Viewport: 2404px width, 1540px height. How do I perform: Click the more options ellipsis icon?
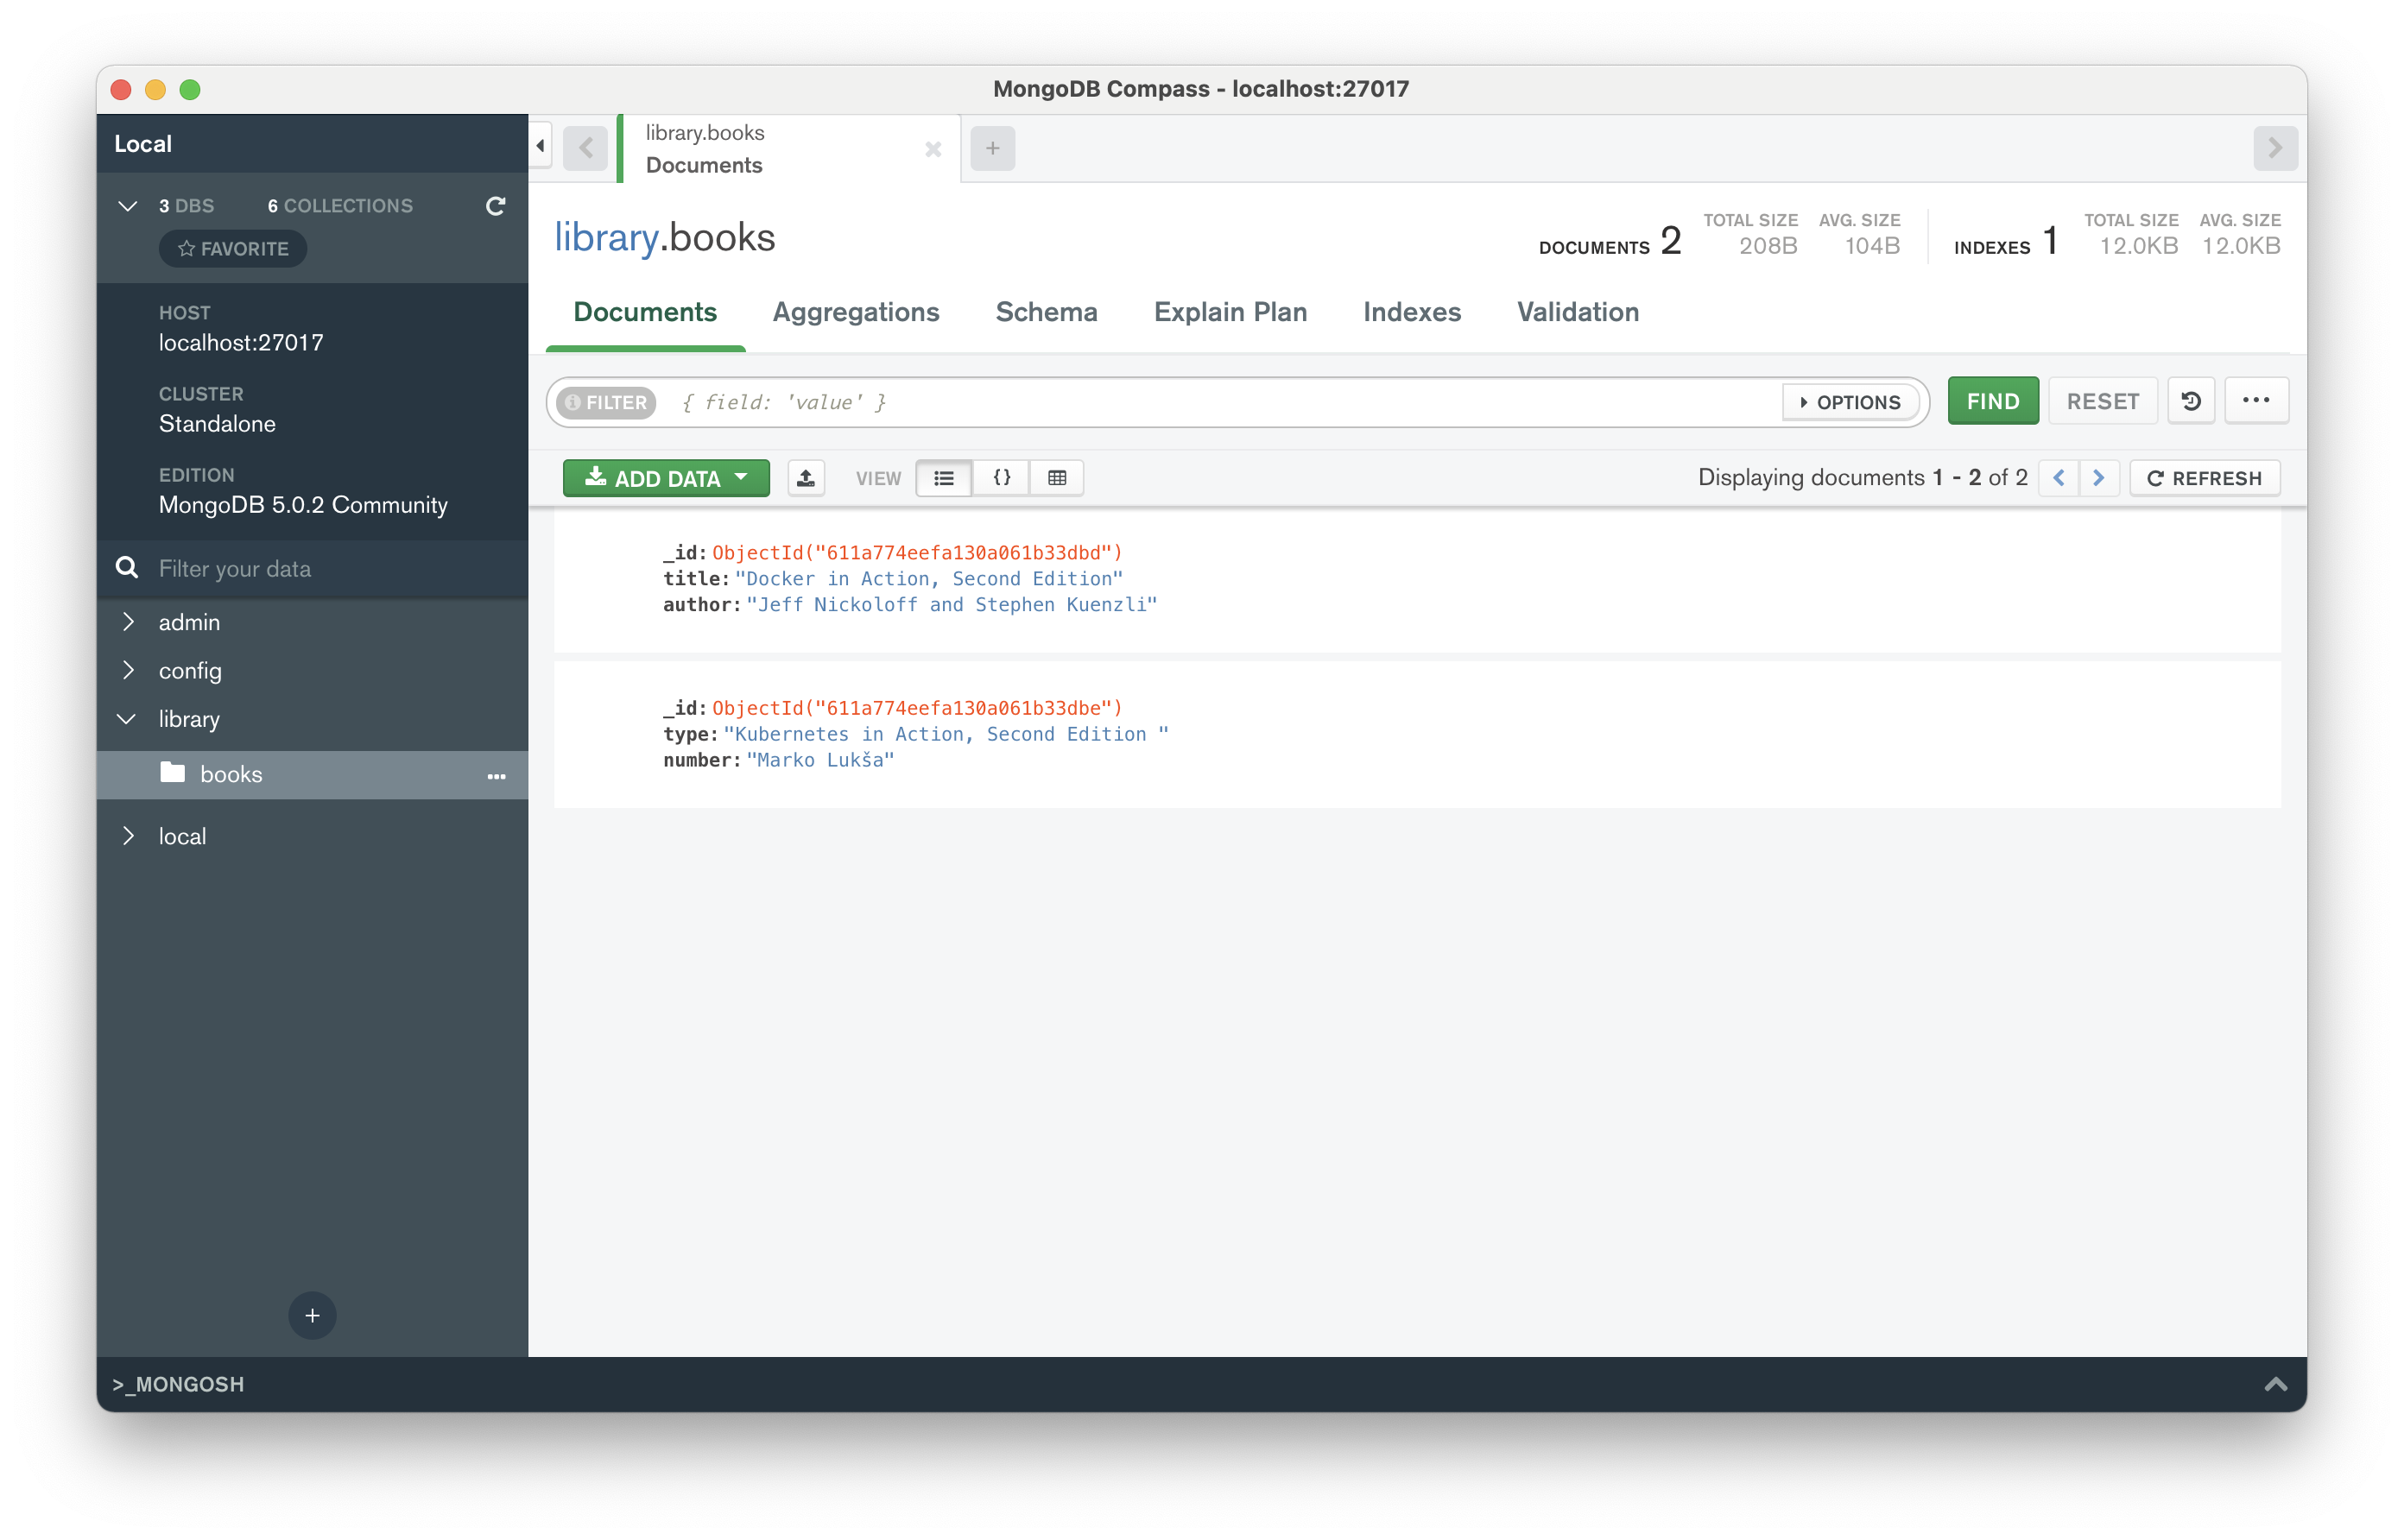click(x=2257, y=400)
